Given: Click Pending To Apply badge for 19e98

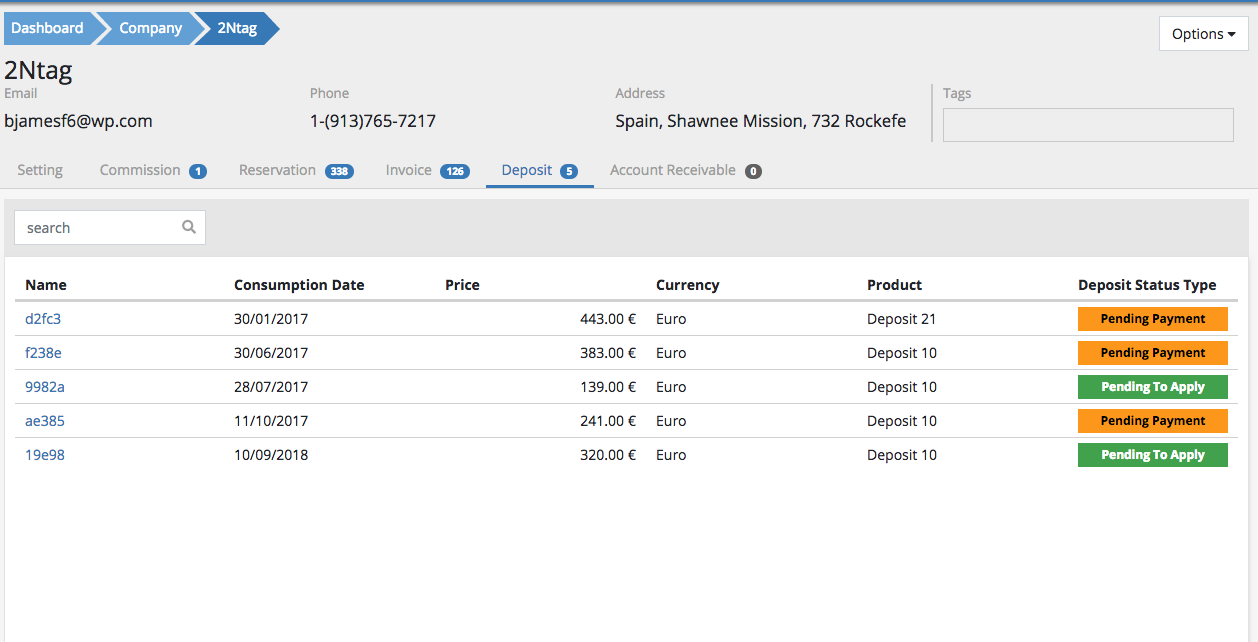Looking at the screenshot, I should point(1152,455).
